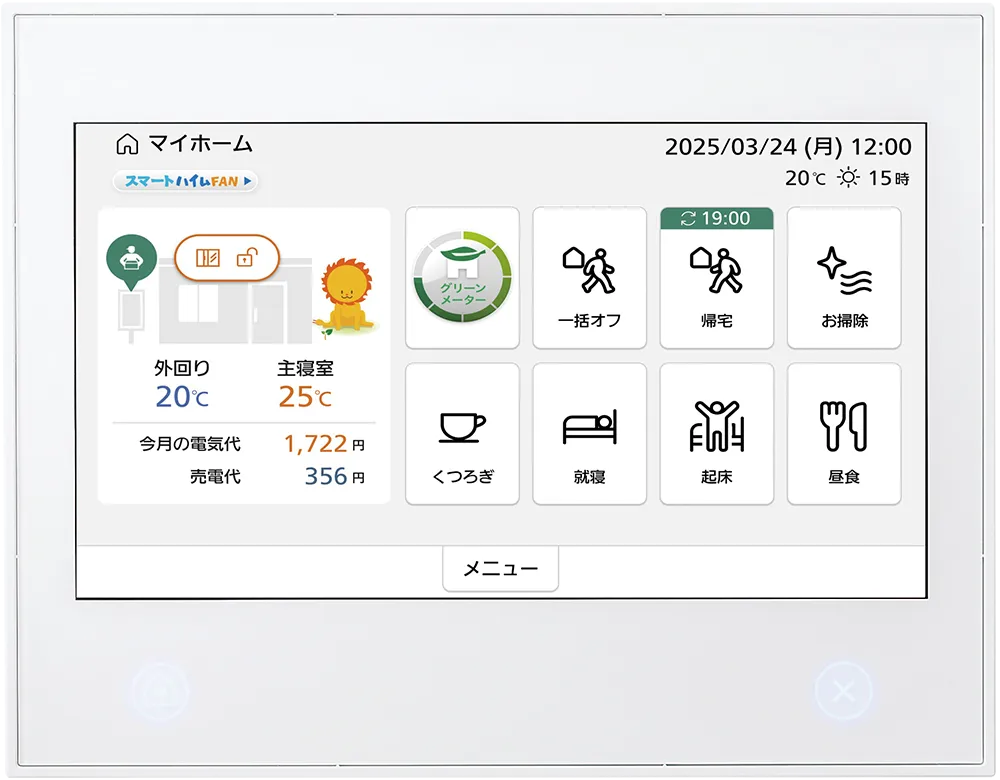This screenshot has height=780, width=1000.
Task: Activate the 就寝 (bedtime) scene
Action: tap(589, 432)
